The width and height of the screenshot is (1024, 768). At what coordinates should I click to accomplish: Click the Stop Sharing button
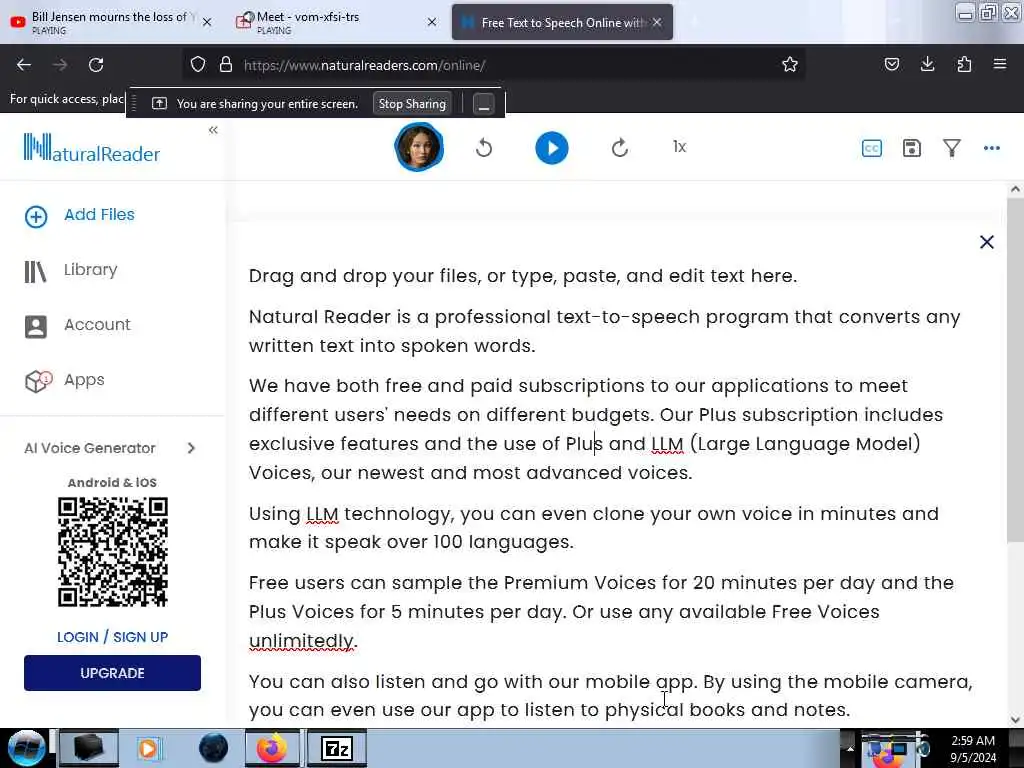pyautogui.click(x=412, y=104)
